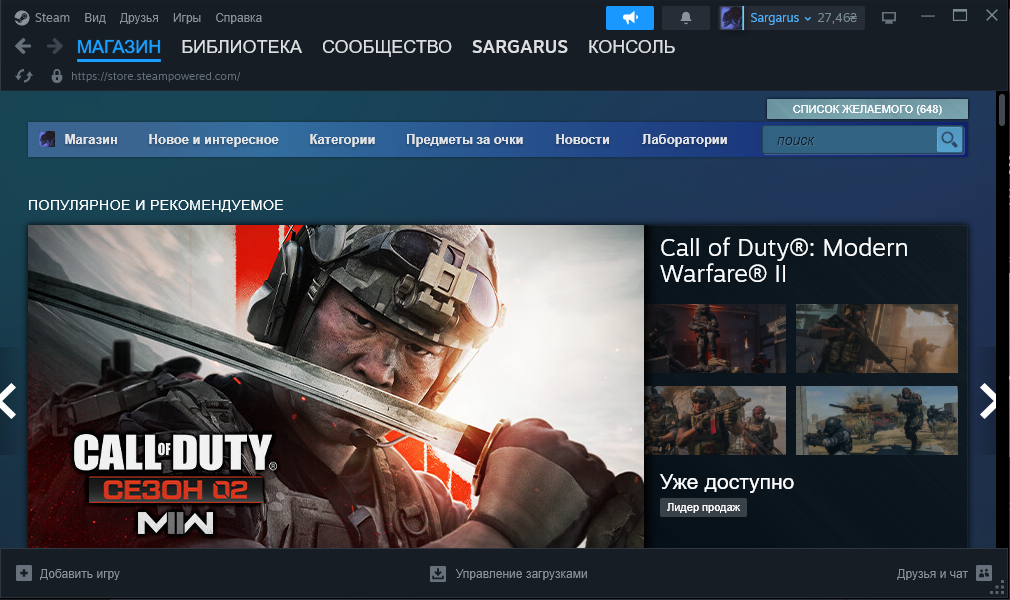Screen dimensions: 1010x600
Task: Open the Новости tab
Action: pyautogui.click(x=582, y=139)
